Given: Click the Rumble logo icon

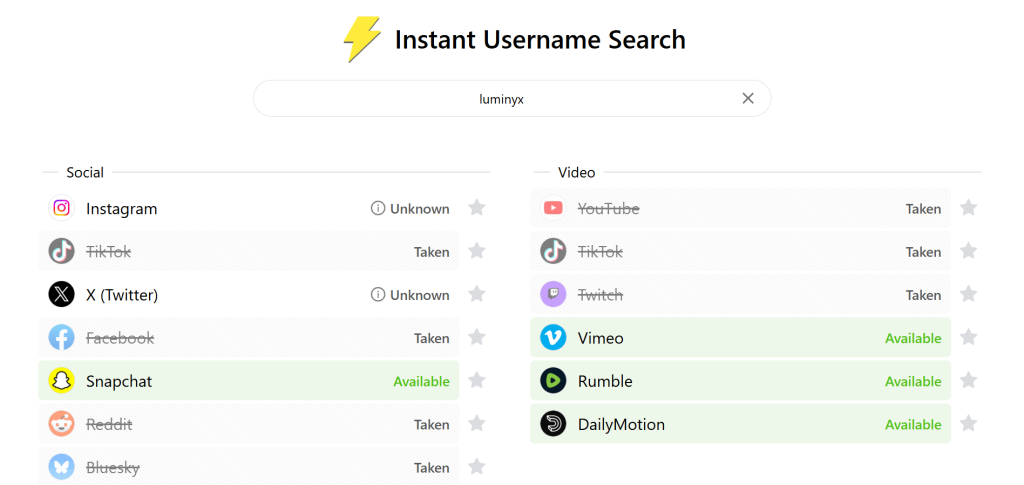Looking at the screenshot, I should tap(553, 381).
